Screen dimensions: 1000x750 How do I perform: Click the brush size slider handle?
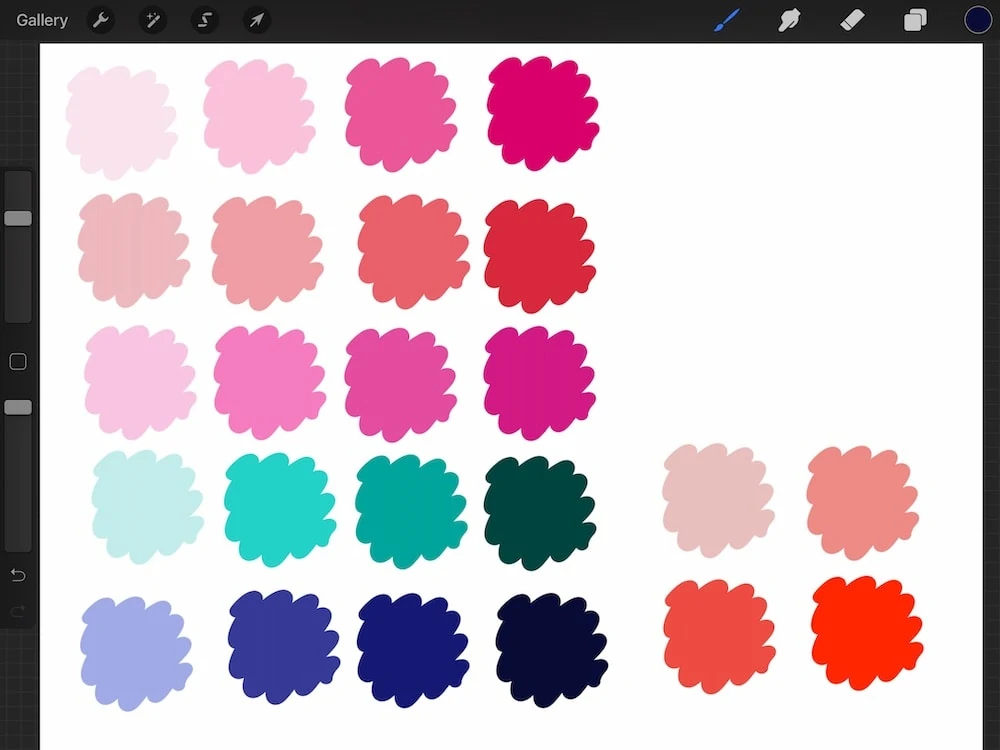pos(18,219)
